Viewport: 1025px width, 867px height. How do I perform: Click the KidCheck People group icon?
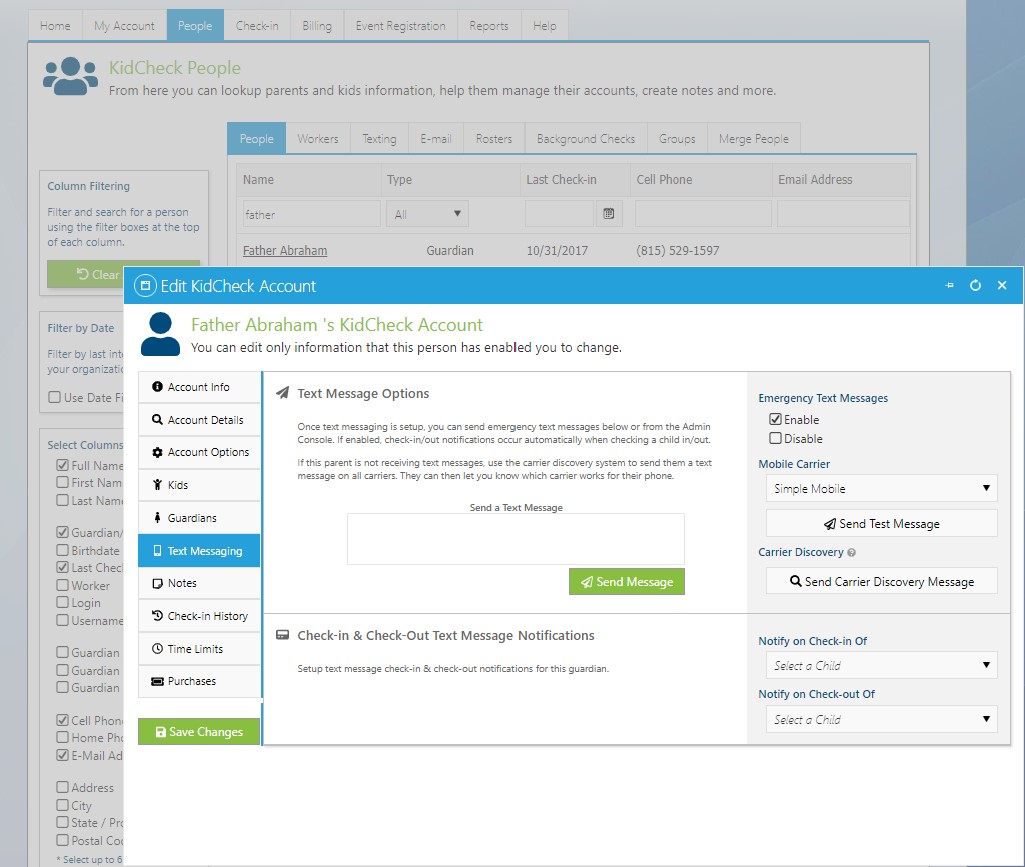[x=71, y=76]
